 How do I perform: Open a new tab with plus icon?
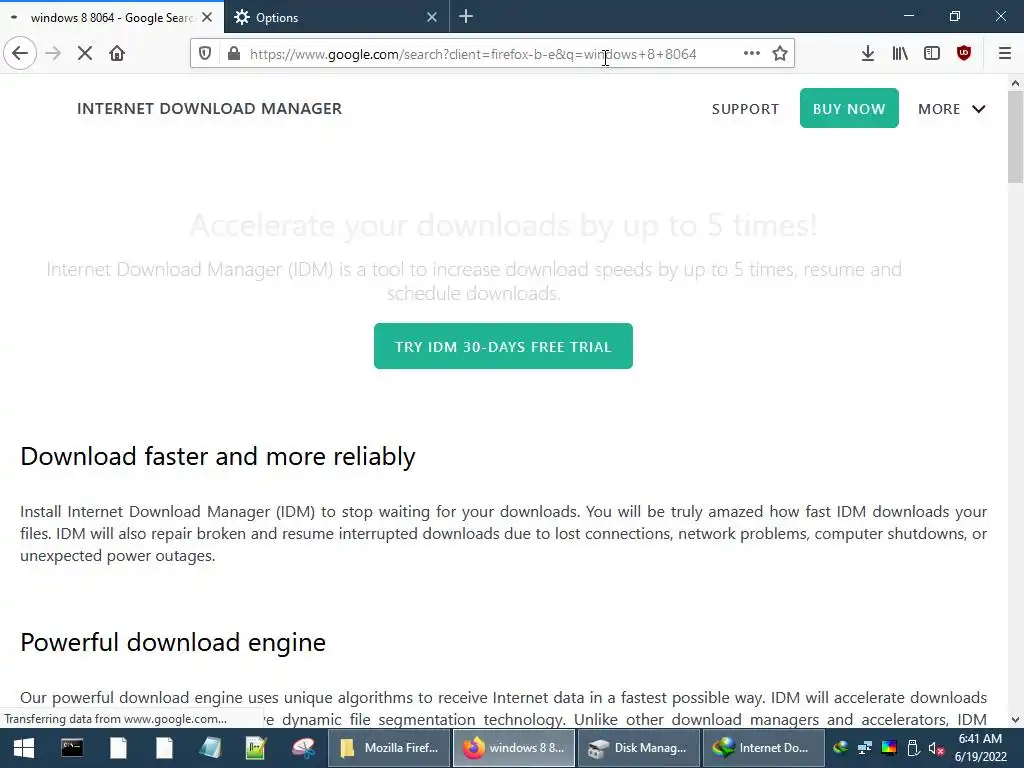[x=466, y=16]
